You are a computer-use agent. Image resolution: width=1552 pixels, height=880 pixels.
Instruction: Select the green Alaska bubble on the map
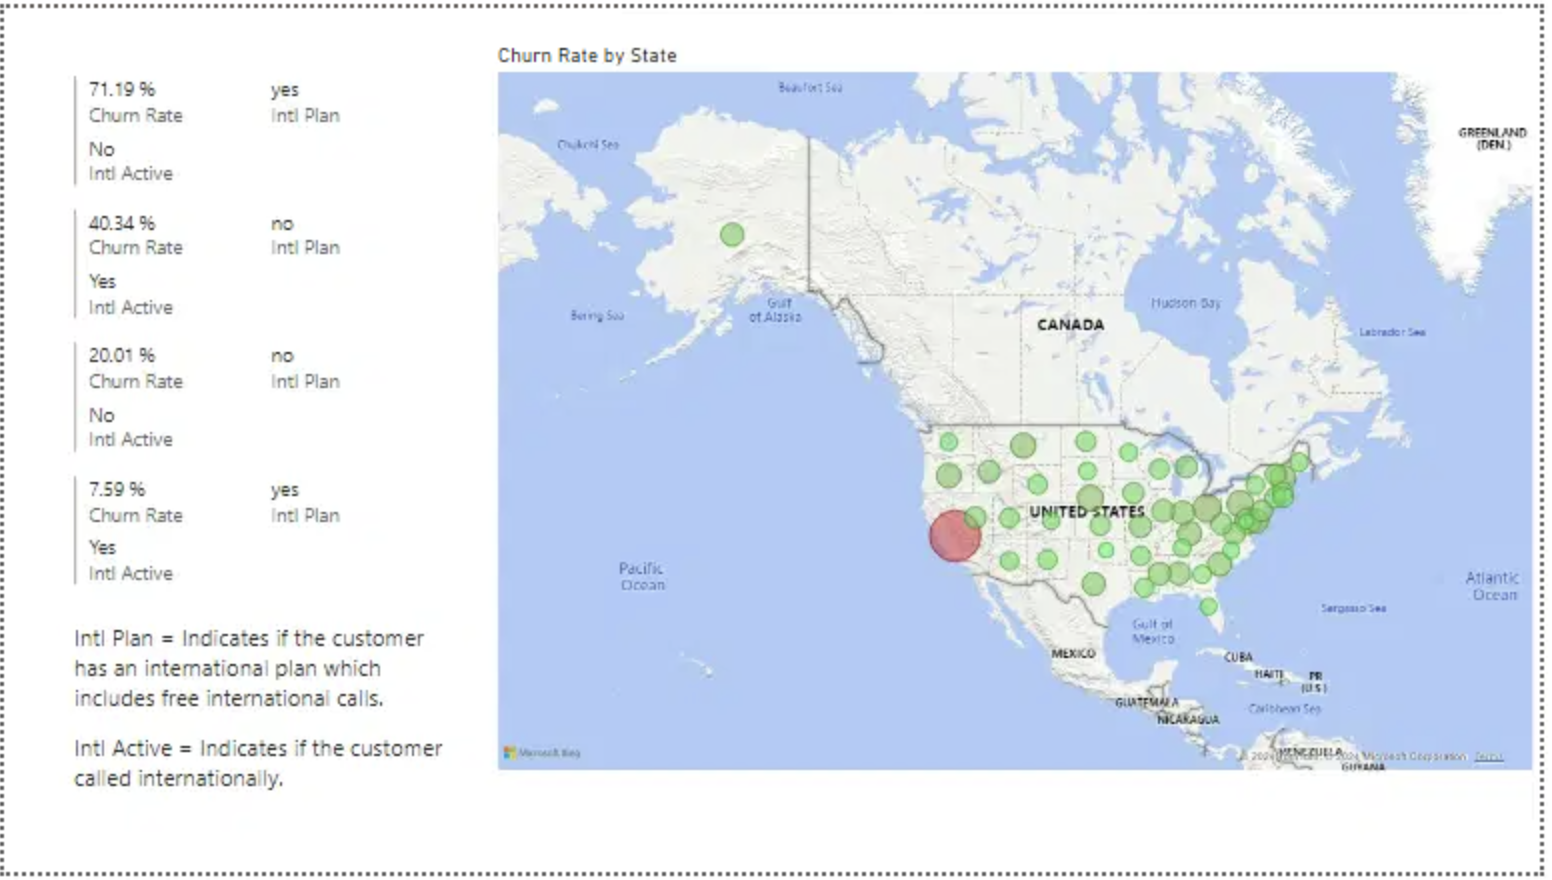pos(732,235)
